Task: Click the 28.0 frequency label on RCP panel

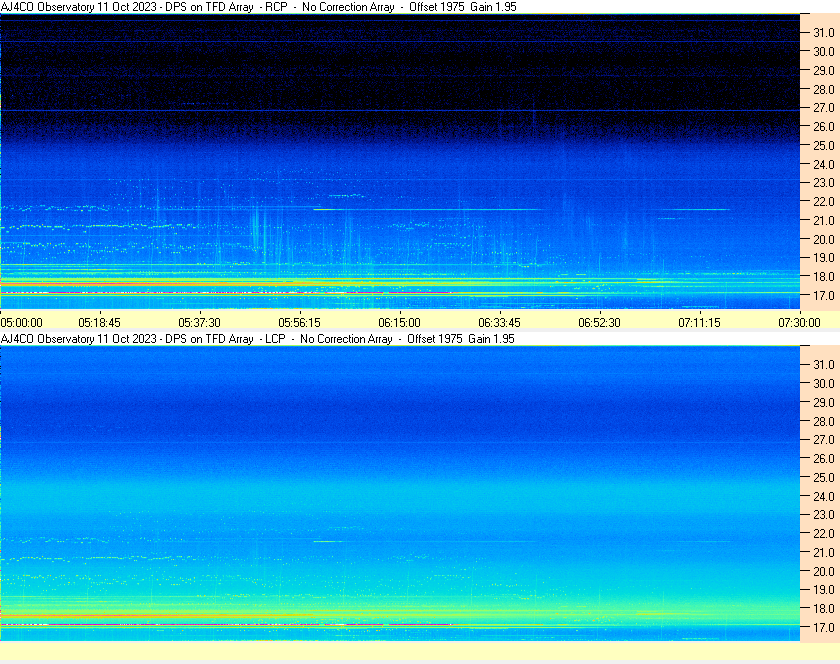Action: click(x=824, y=89)
